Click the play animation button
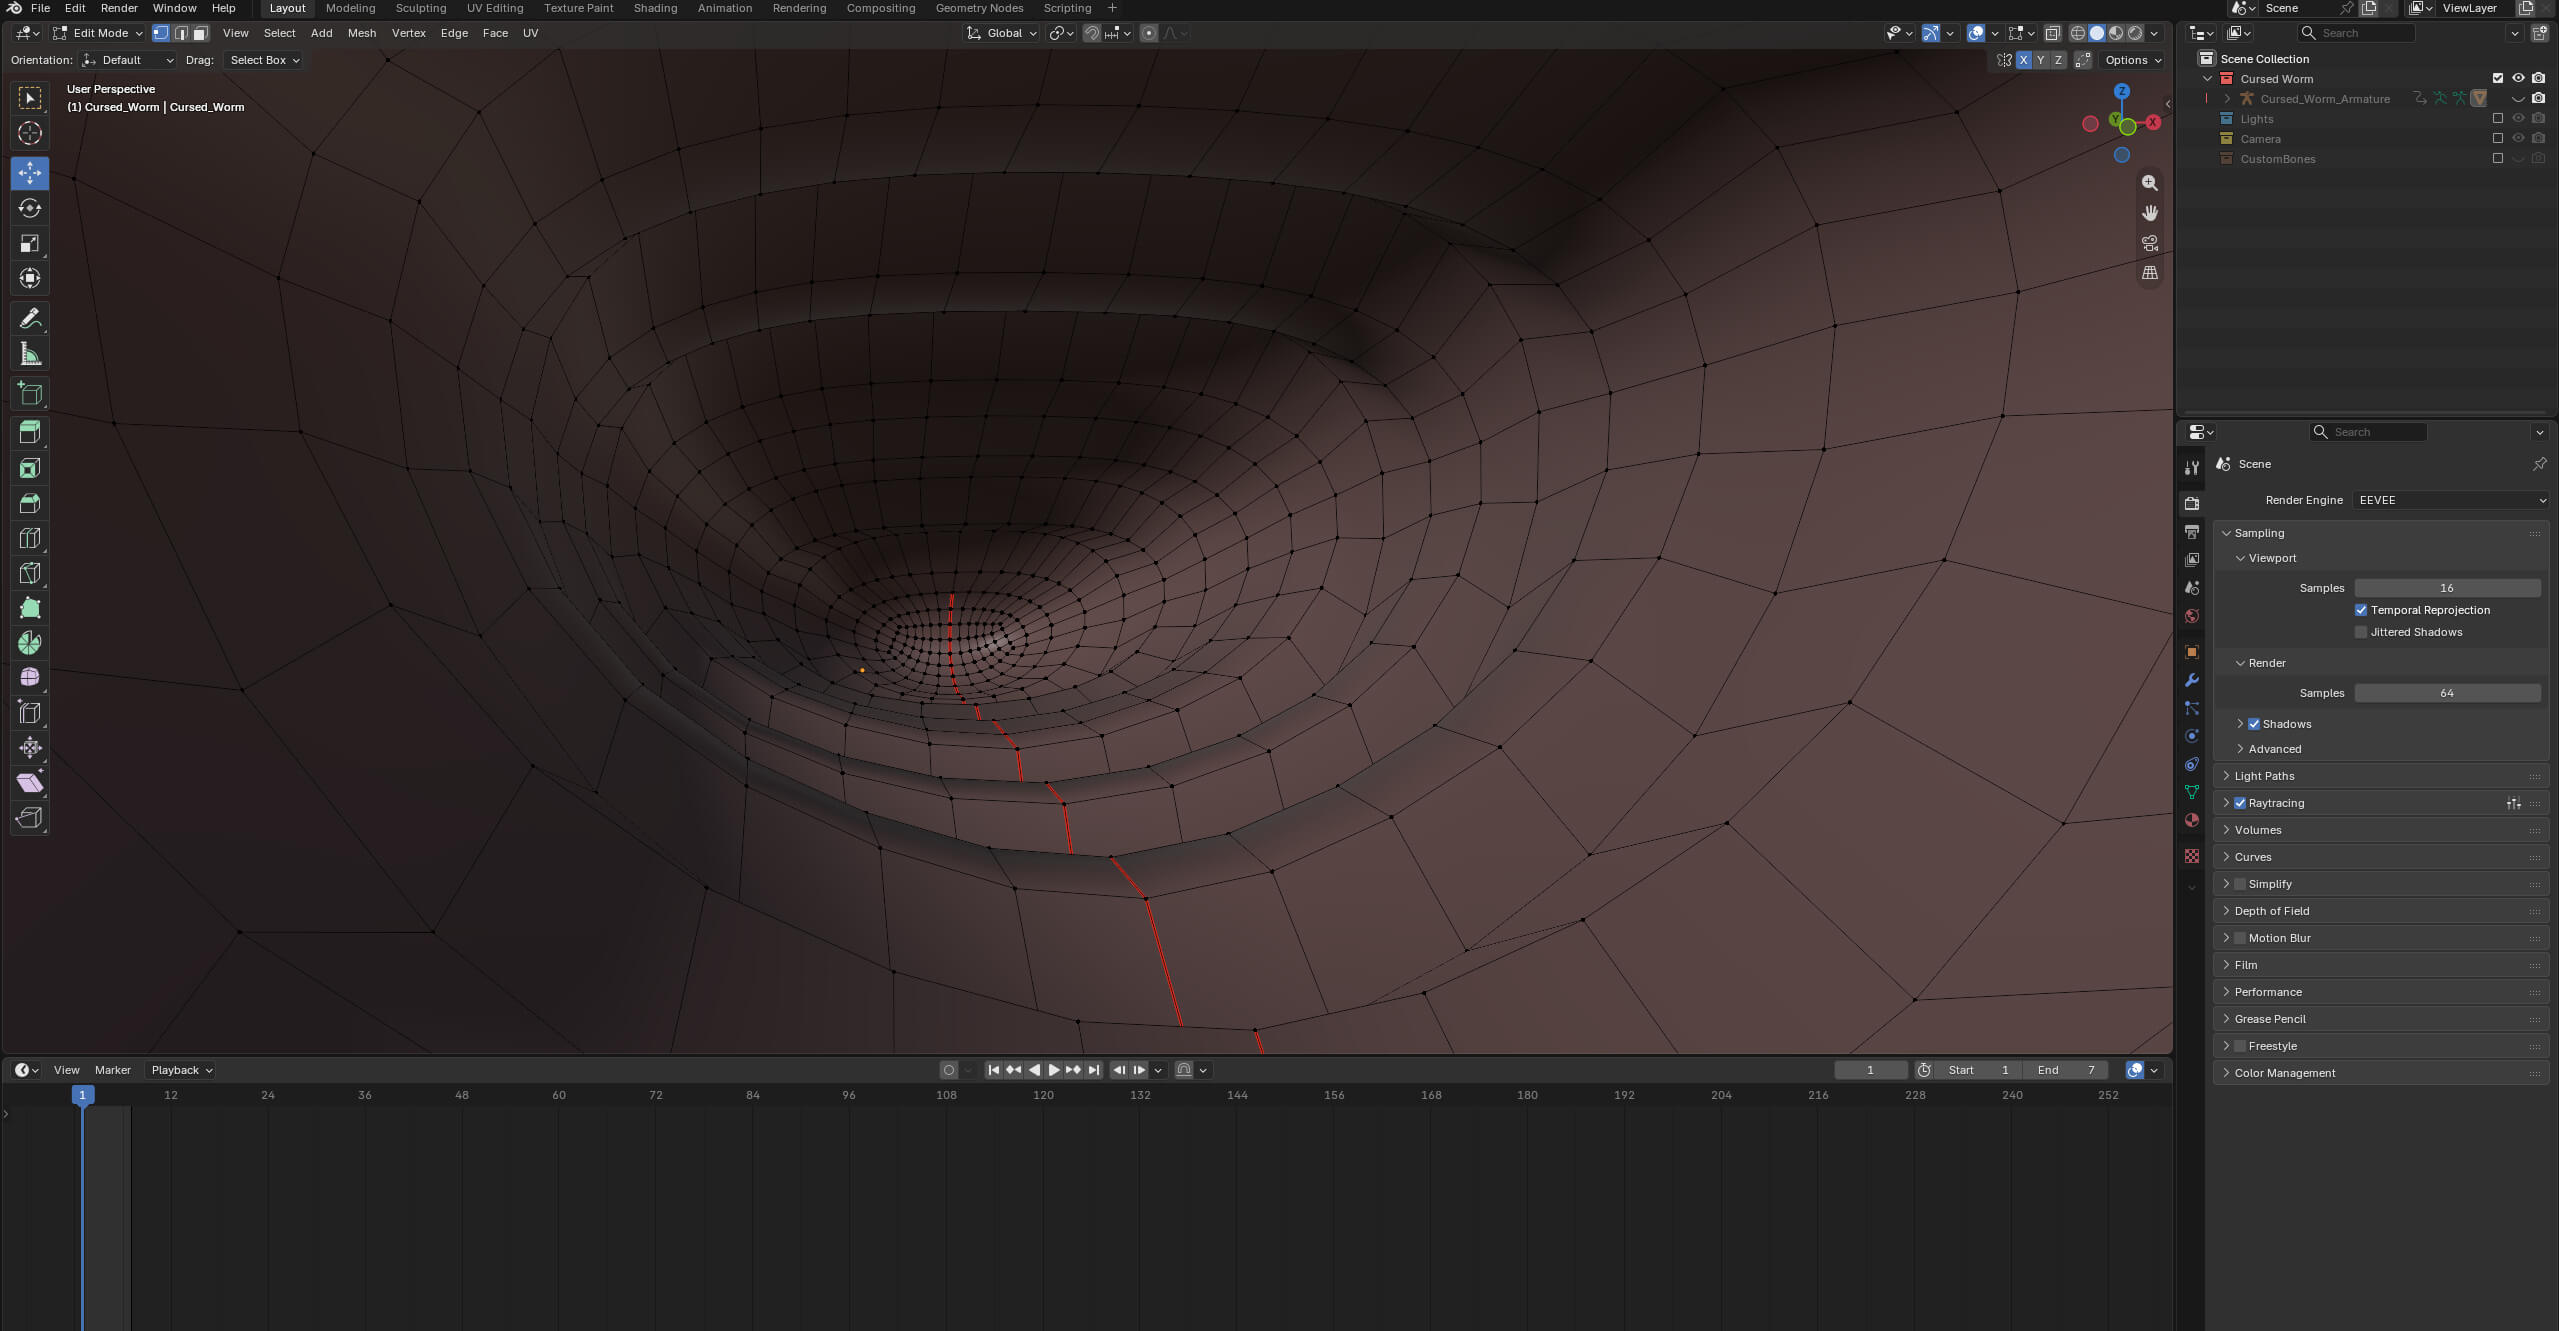The height and width of the screenshot is (1331, 2559). (x=1053, y=1070)
